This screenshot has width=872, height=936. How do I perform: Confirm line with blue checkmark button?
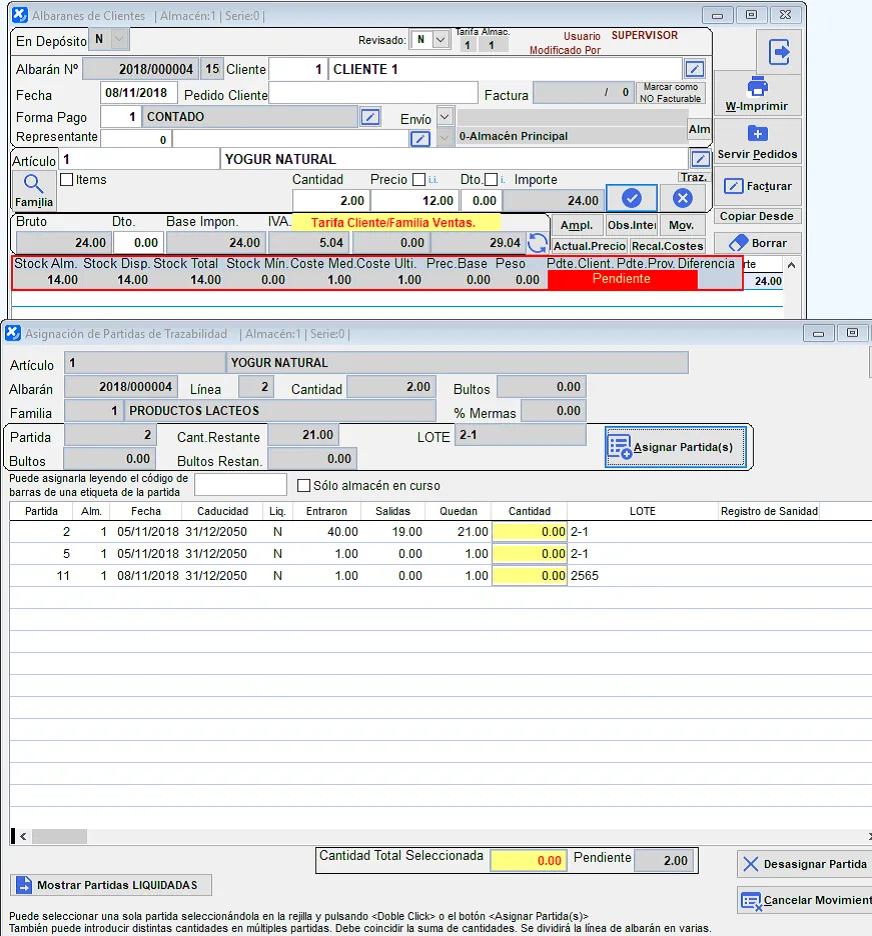(631, 199)
